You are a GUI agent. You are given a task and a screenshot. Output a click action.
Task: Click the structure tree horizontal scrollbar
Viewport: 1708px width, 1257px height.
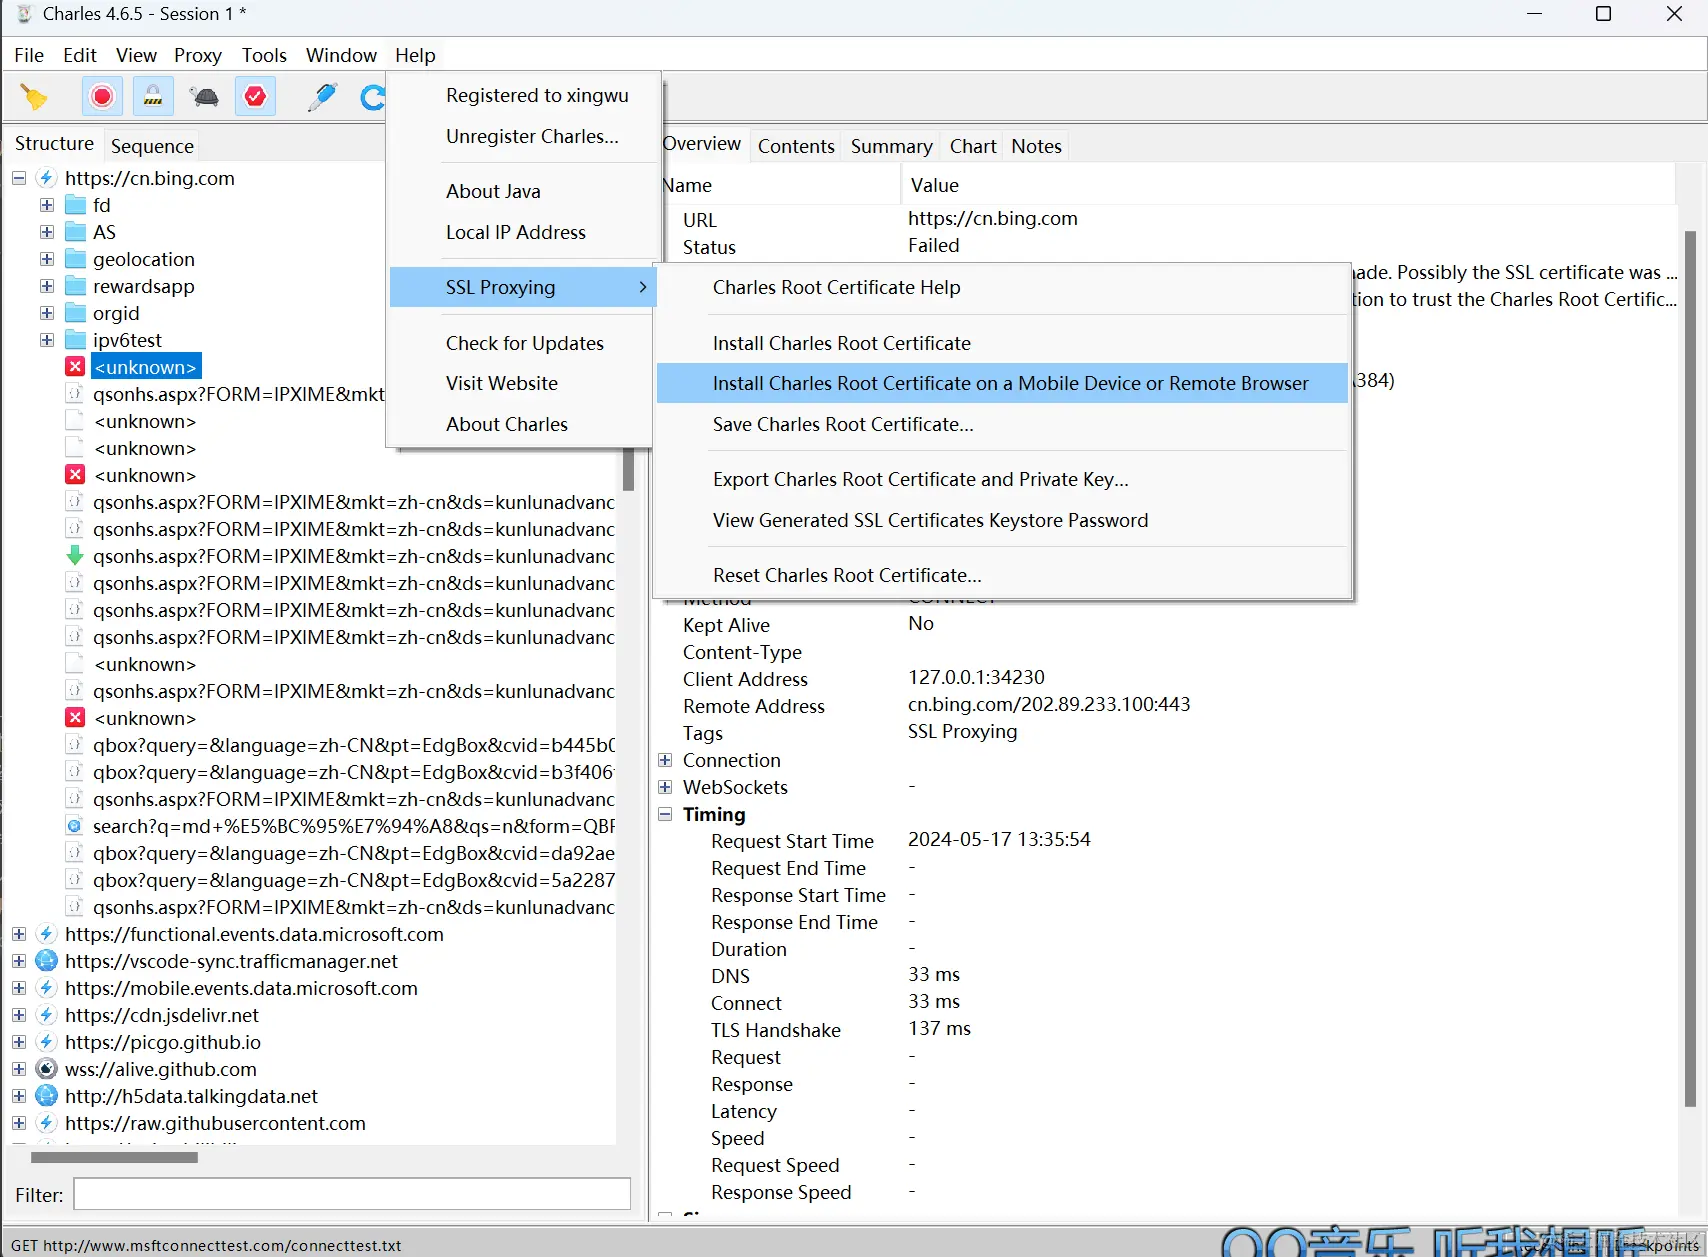(x=114, y=1157)
